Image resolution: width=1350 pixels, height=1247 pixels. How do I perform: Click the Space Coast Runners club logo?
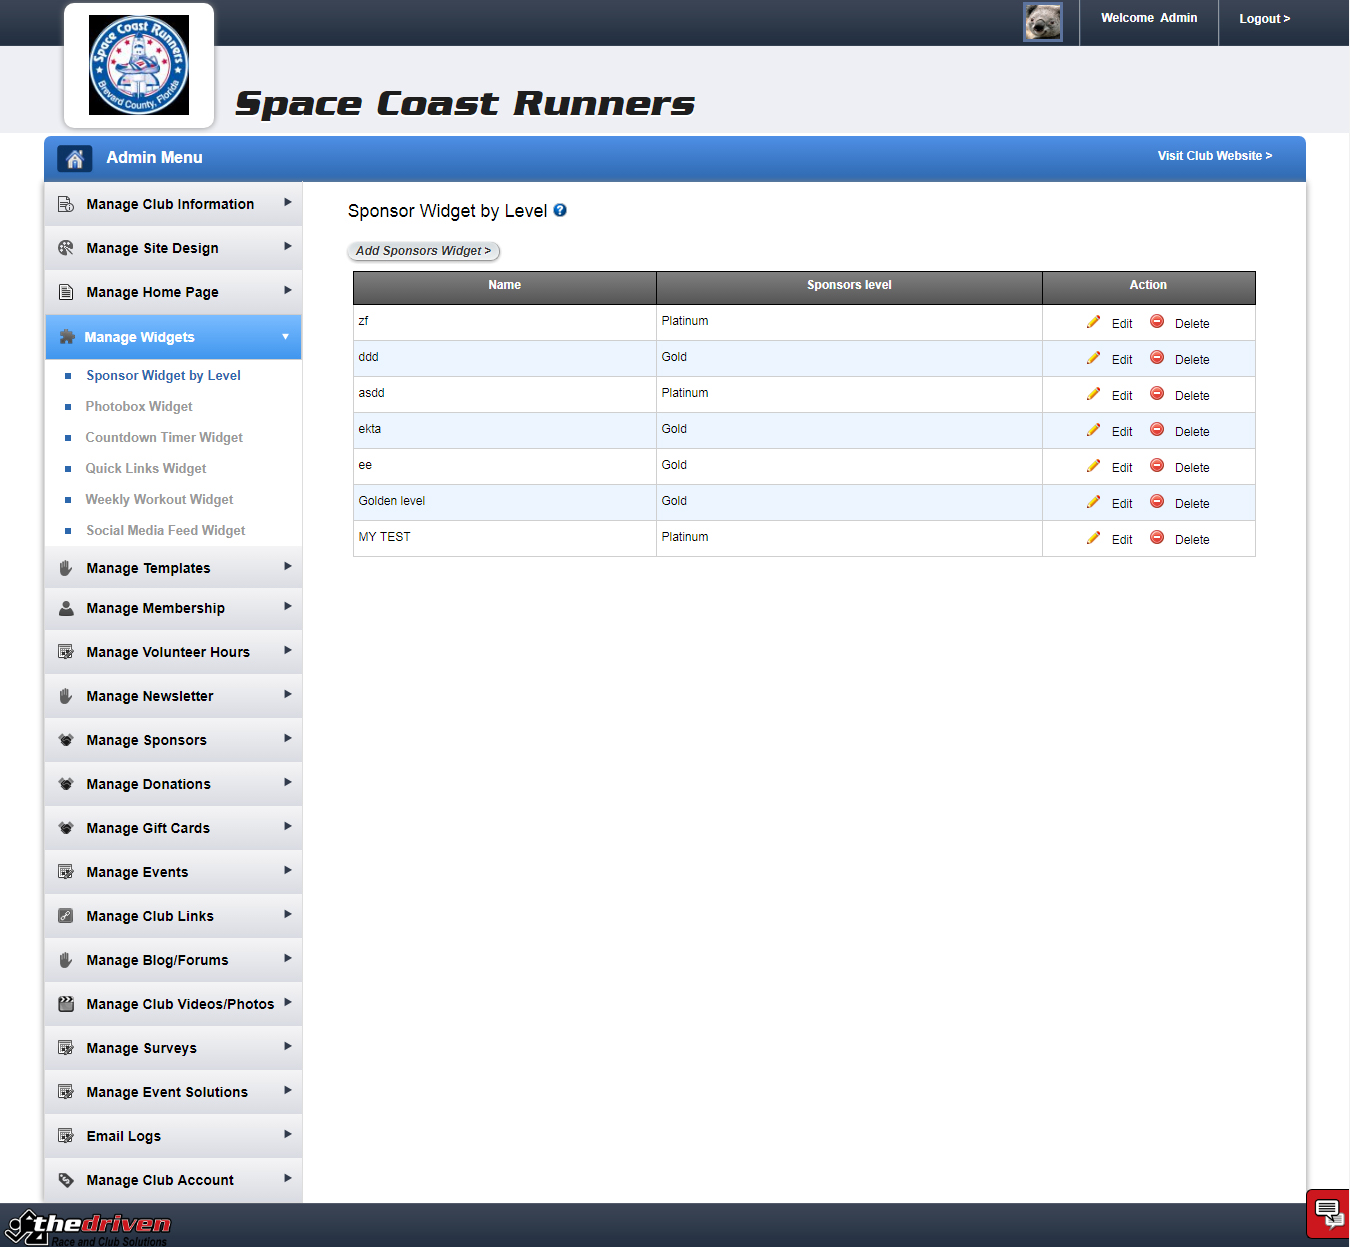point(139,65)
